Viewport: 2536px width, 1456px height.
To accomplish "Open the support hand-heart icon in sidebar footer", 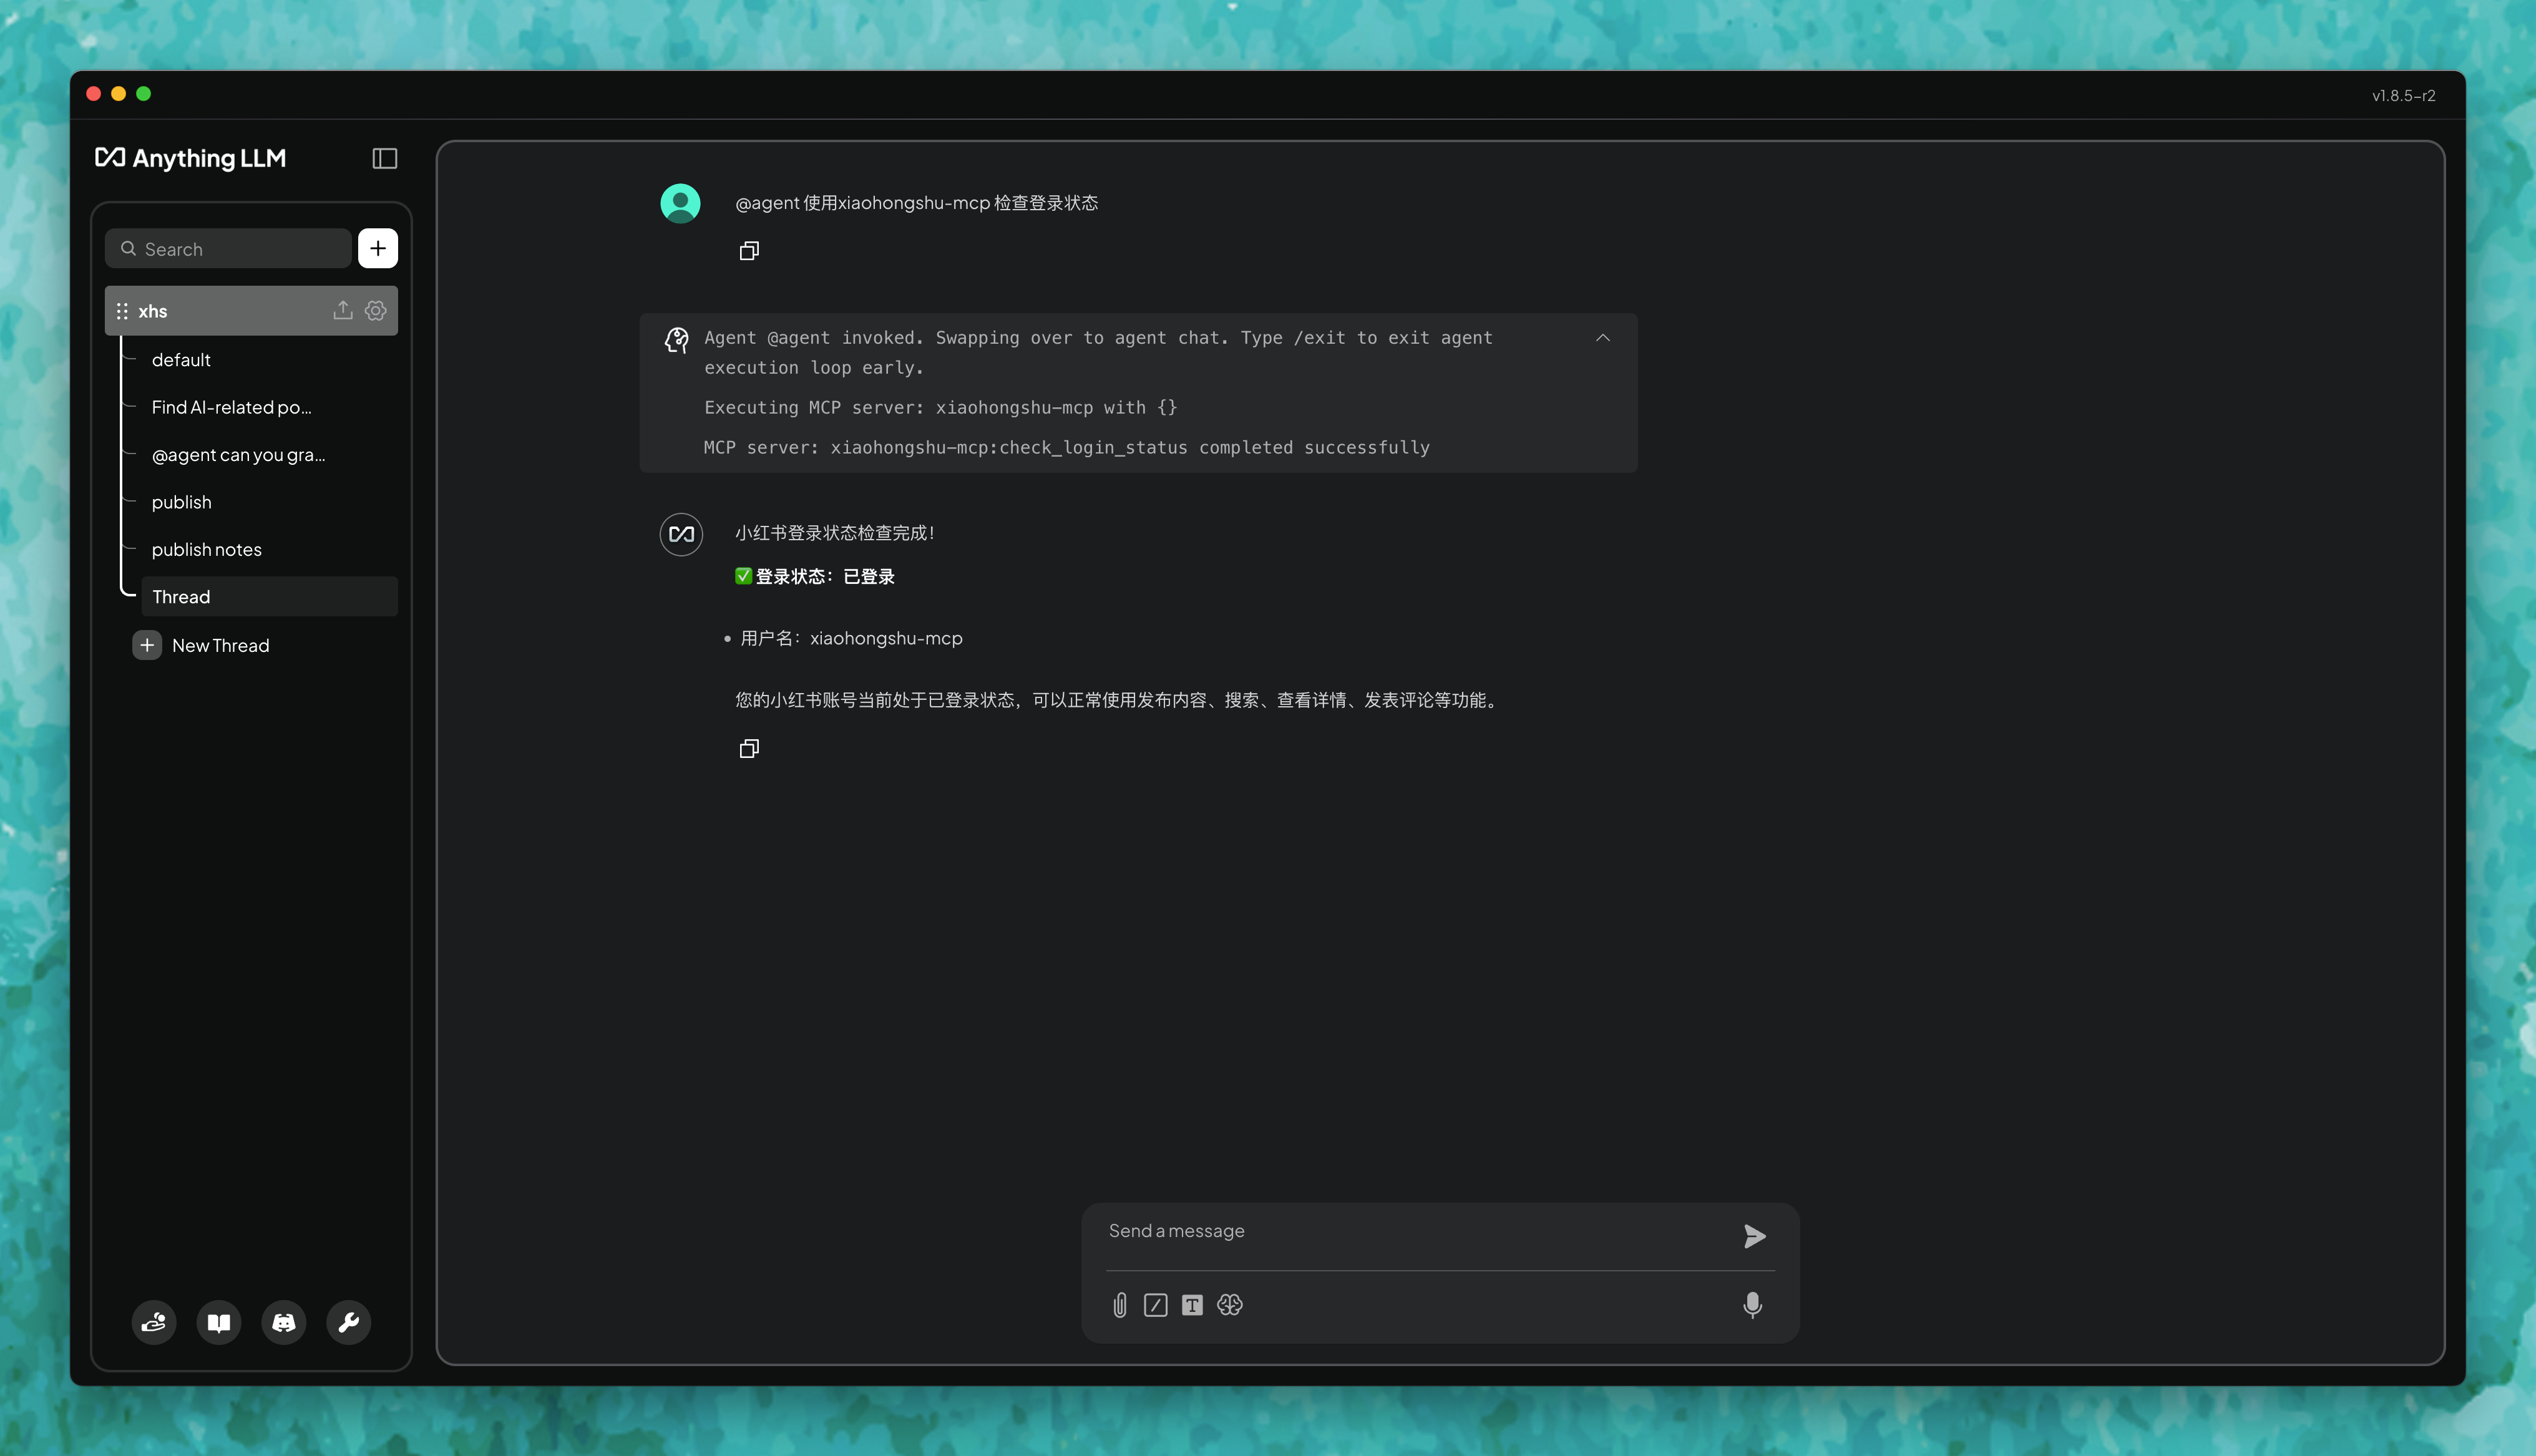I will pyautogui.click(x=154, y=1323).
